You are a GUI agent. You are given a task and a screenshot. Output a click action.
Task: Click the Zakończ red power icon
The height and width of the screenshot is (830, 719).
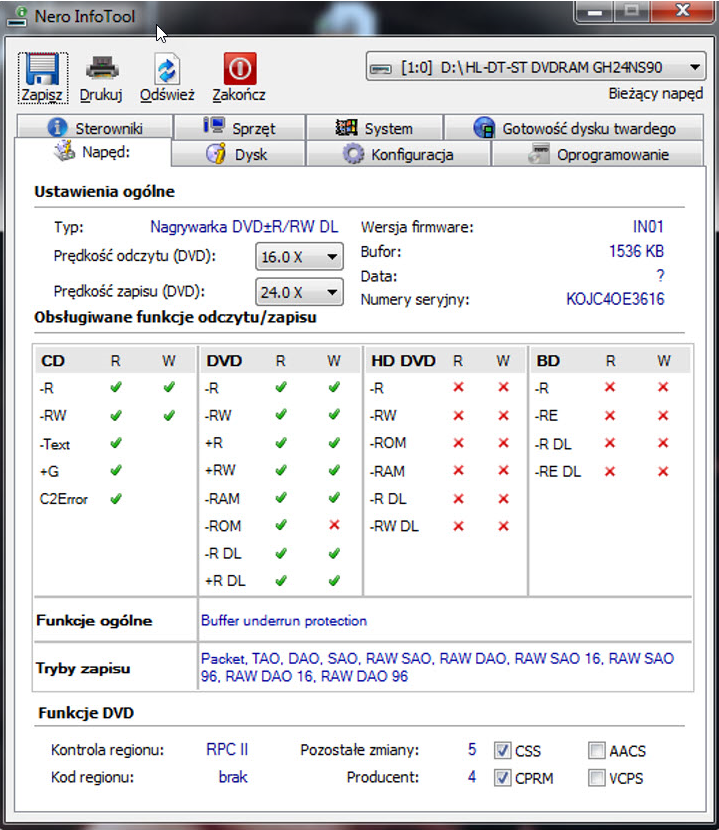click(240, 69)
